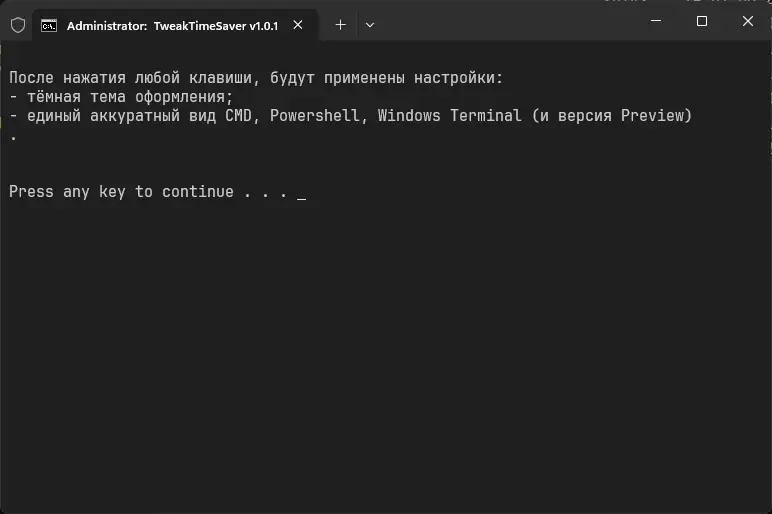Click the blinking cursor after the prompt

[302, 193]
